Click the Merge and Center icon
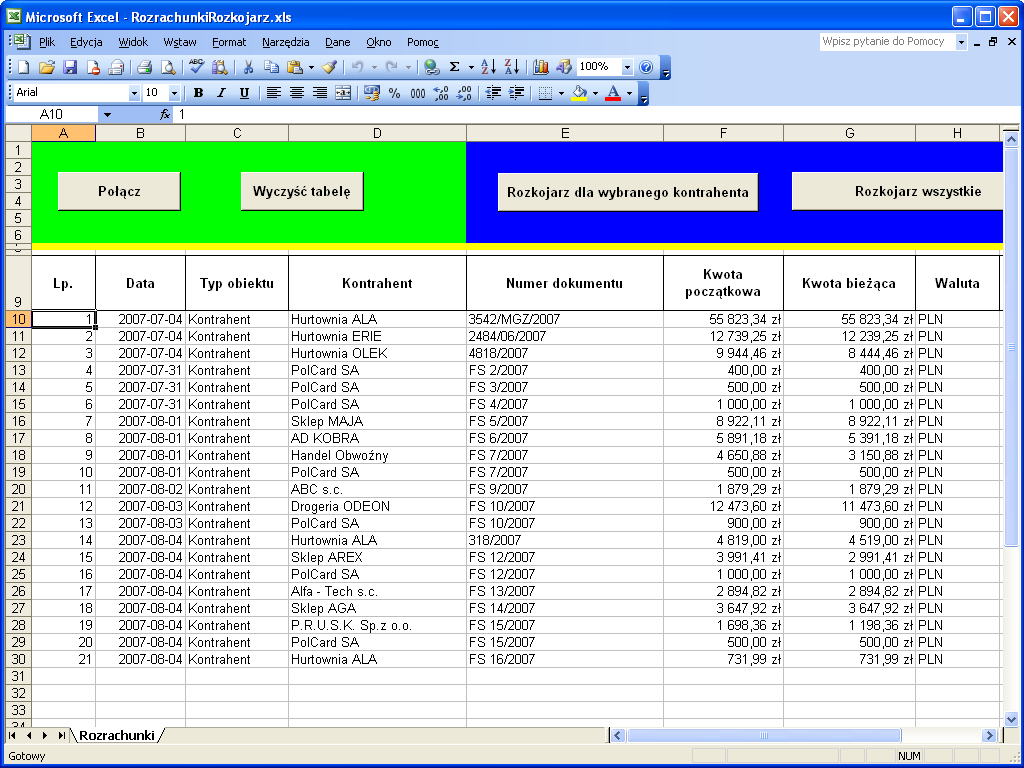1024x768 pixels. point(343,93)
